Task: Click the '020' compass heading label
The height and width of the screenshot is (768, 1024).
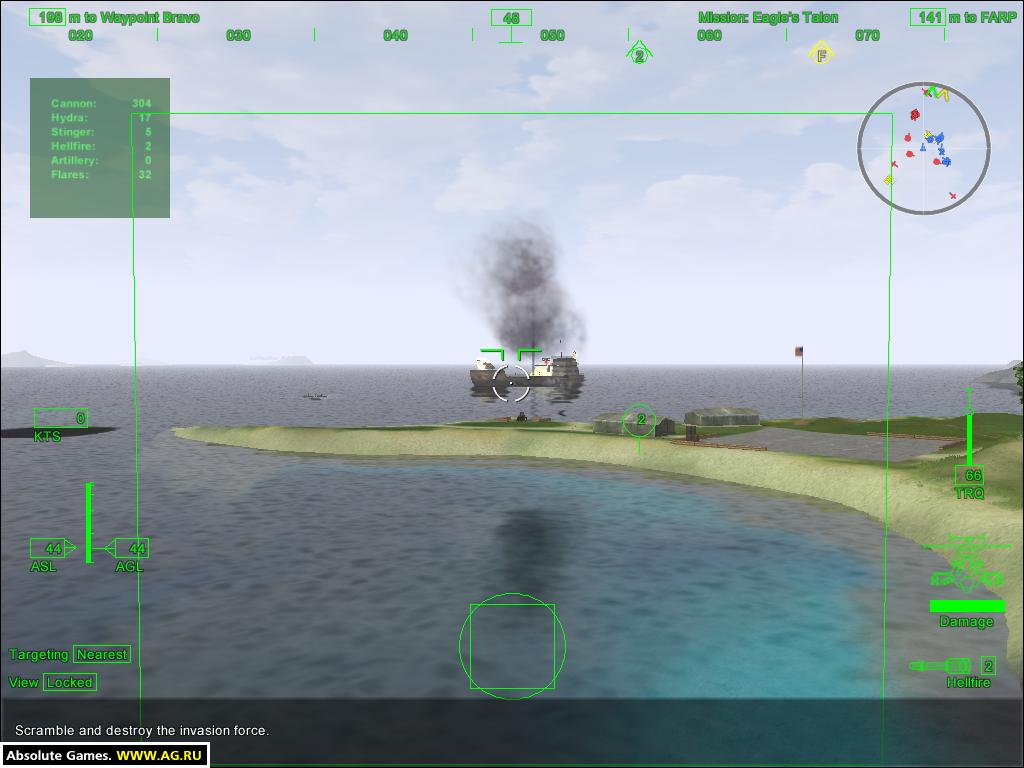Action: click(80, 35)
